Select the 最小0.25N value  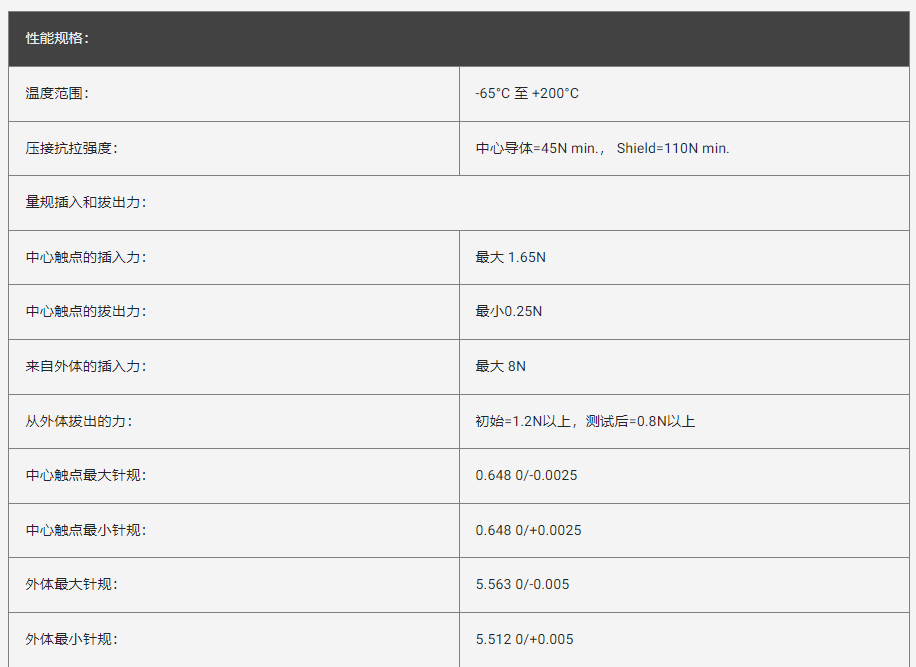pos(508,311)
